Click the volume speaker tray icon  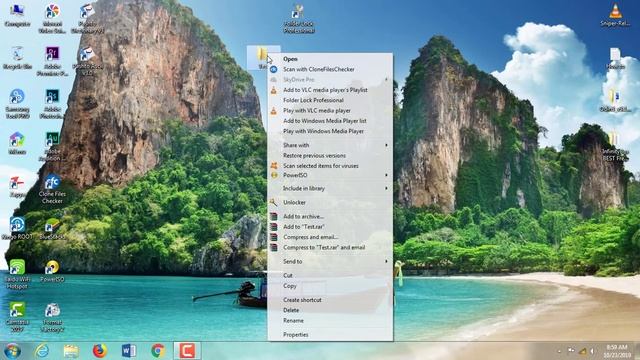592,351
